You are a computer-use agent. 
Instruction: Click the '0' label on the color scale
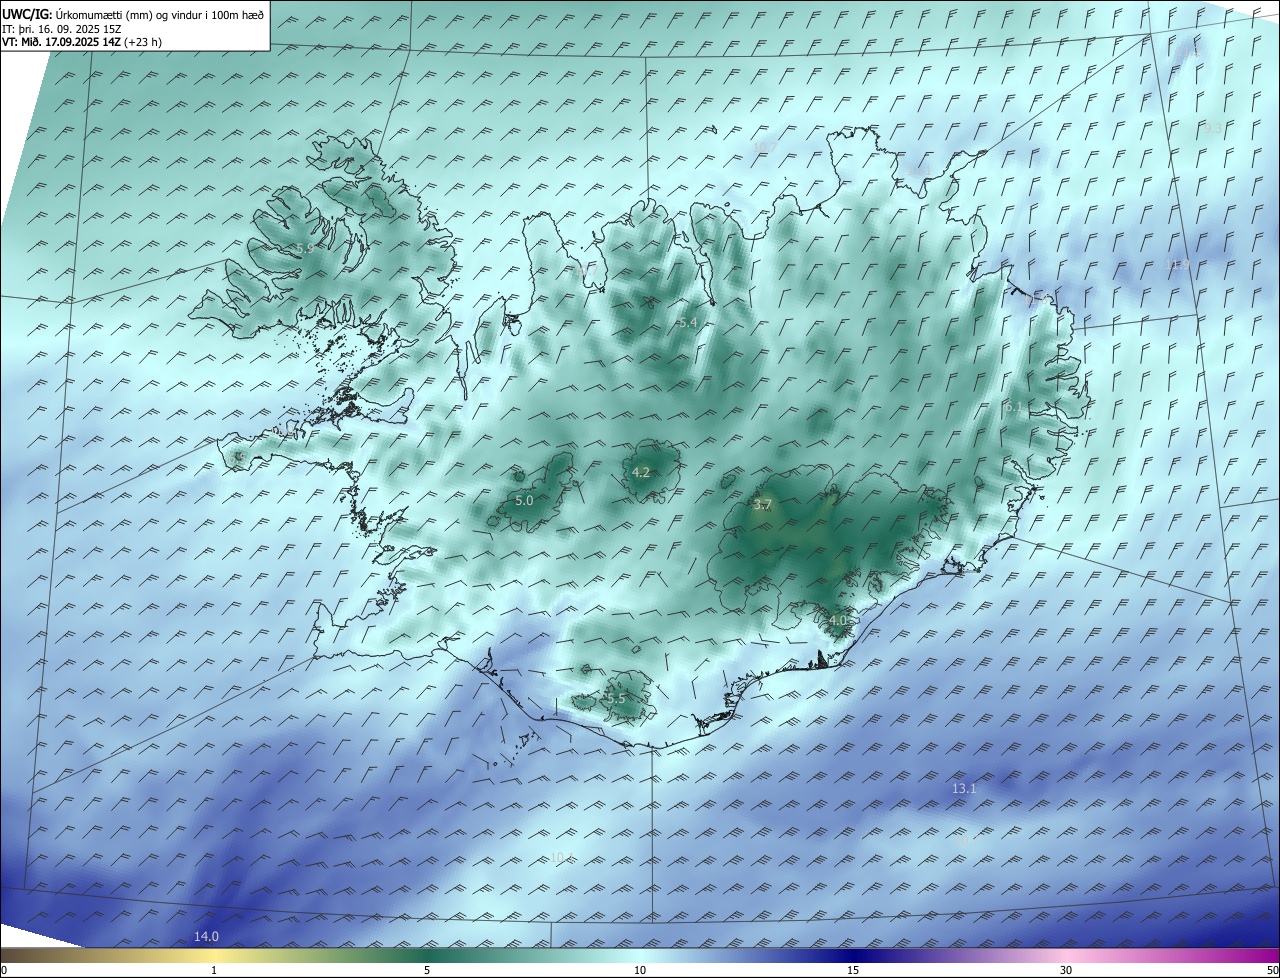point(3,971)
